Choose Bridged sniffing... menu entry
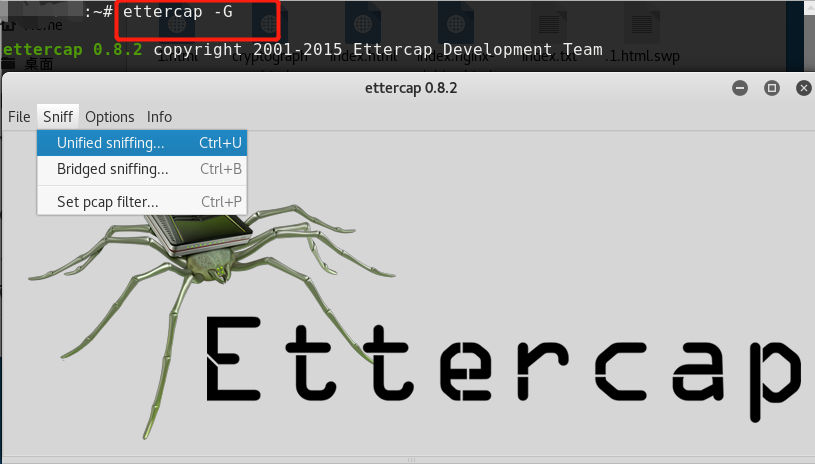This screenshot has width=815, height=464. coord(142,169)
